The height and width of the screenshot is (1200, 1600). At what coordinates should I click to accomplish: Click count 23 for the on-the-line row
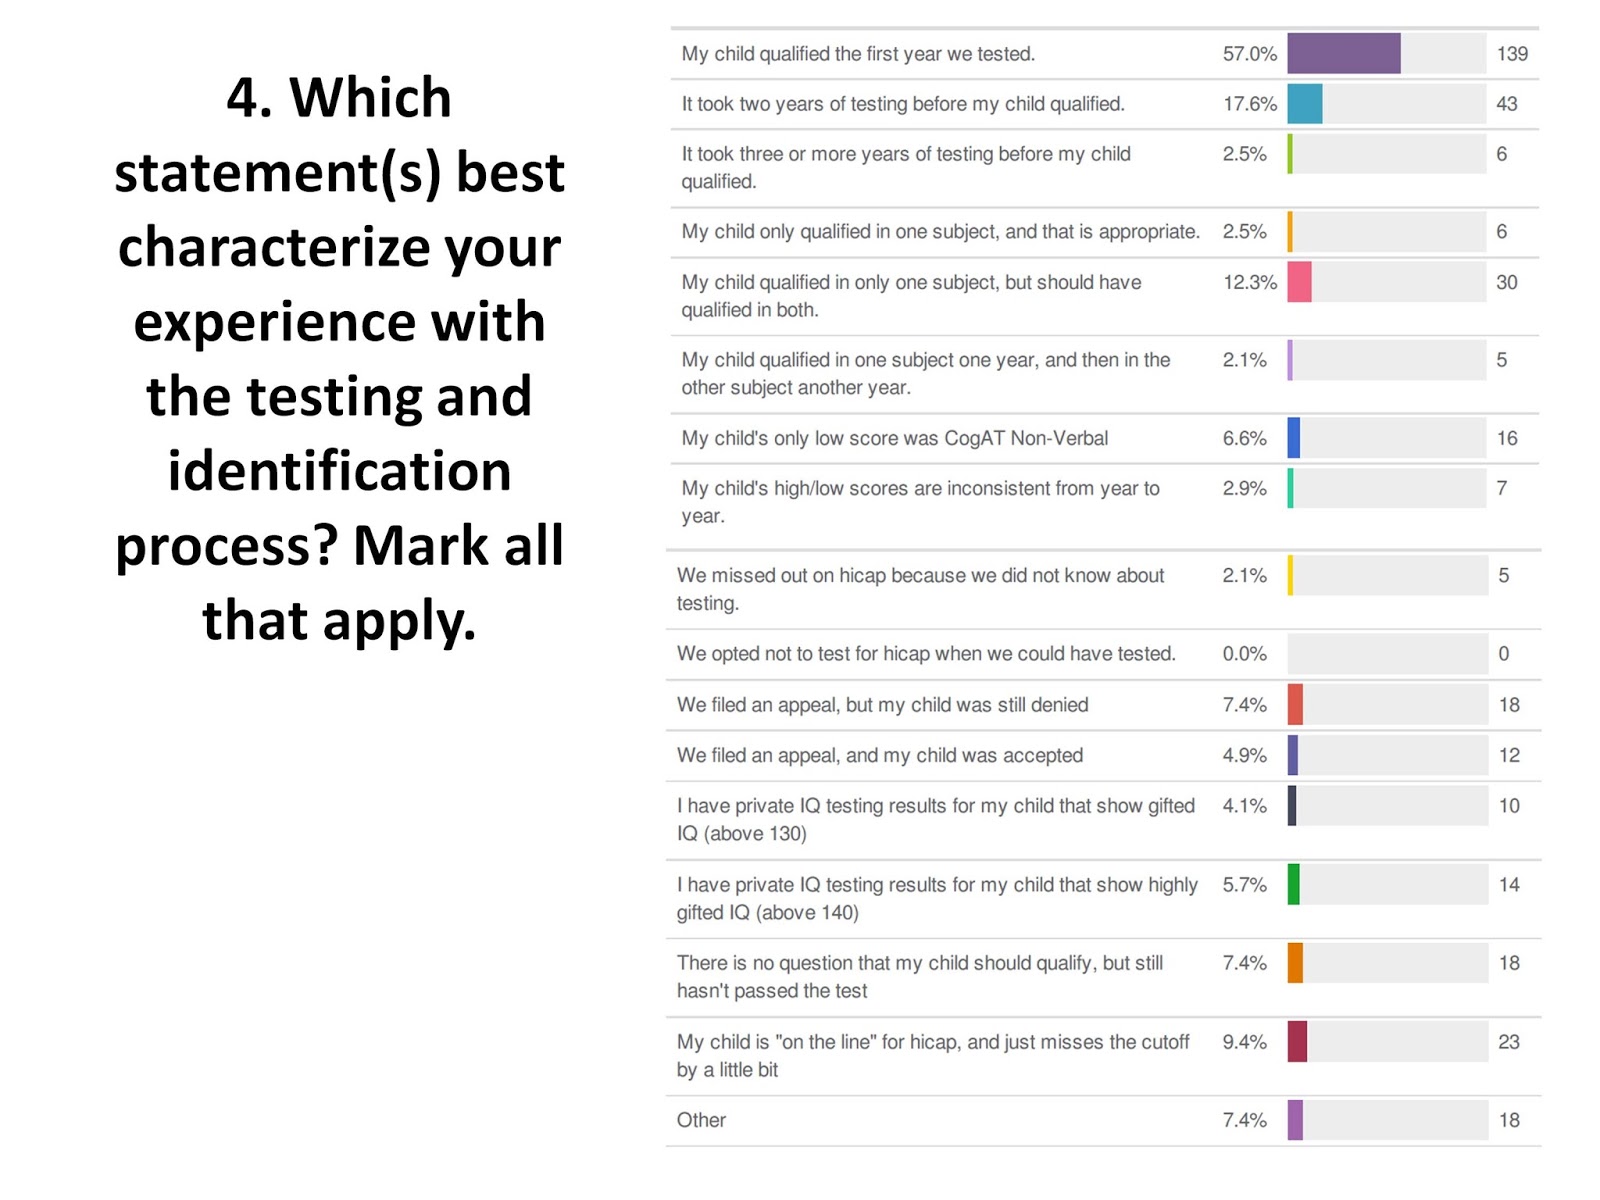[x=1509, y=1042]
